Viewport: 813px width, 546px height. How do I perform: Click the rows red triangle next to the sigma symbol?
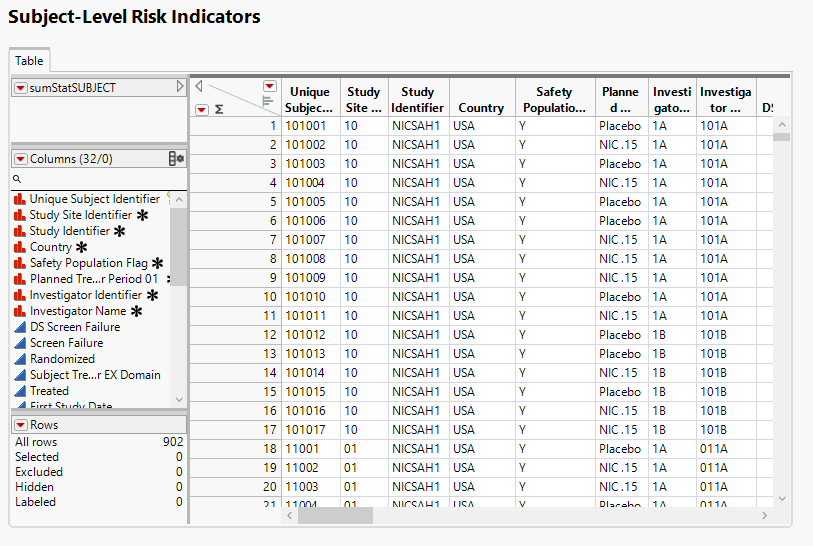tap(202, 109)
